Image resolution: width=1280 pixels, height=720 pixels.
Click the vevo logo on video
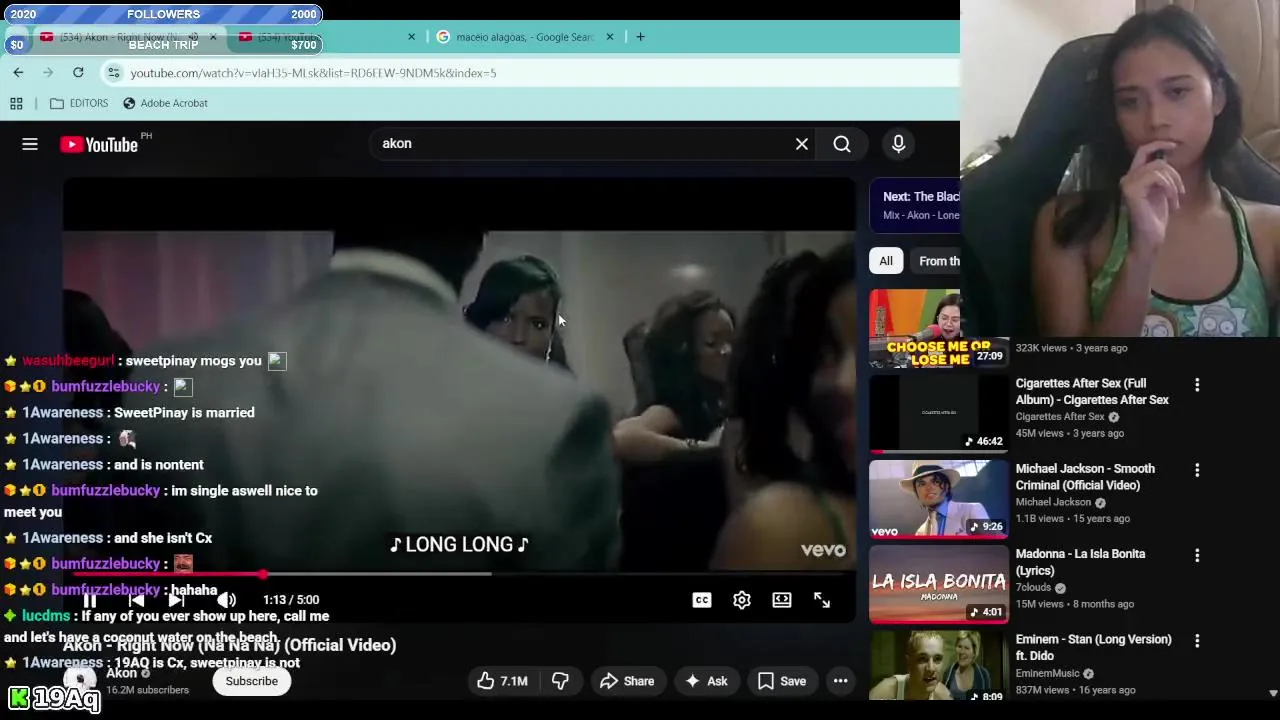click(823, 550)
